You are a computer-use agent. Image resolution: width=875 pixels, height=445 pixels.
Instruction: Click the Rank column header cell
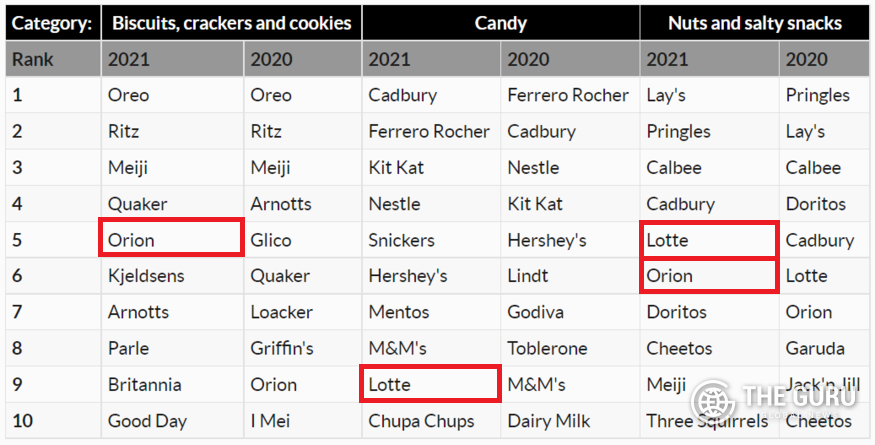click(x=53, y=59)
